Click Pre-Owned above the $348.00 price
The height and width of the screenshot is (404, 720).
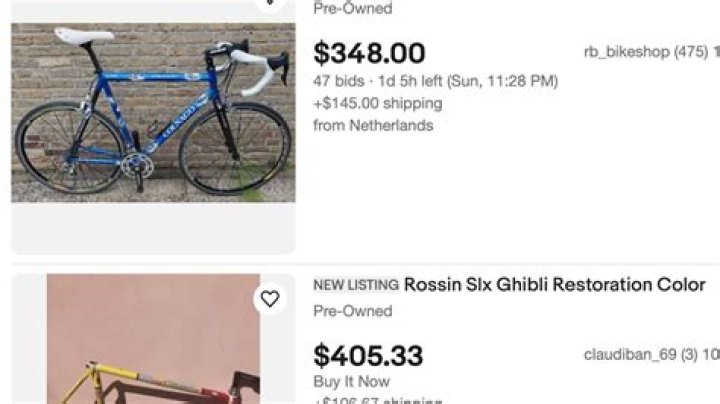pyautogui.click(x=352, y=9)
